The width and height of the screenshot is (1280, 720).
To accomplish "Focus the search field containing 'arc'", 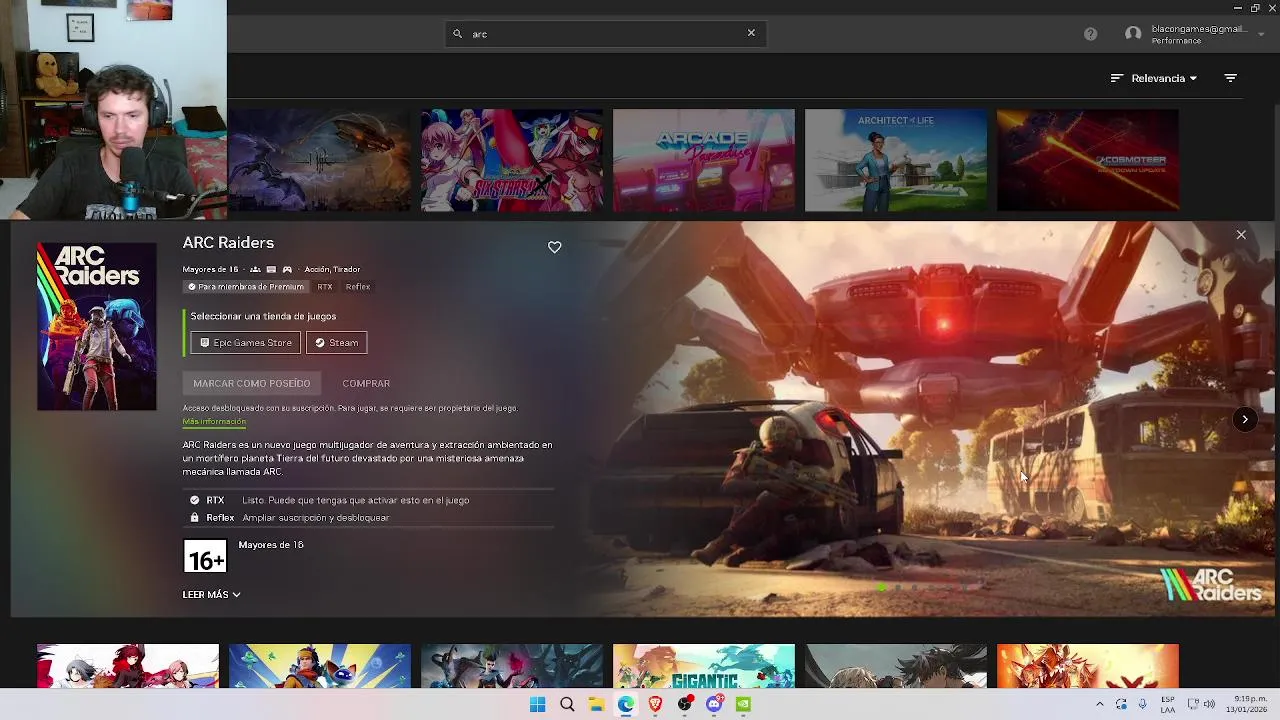I will tap(604, 34).
